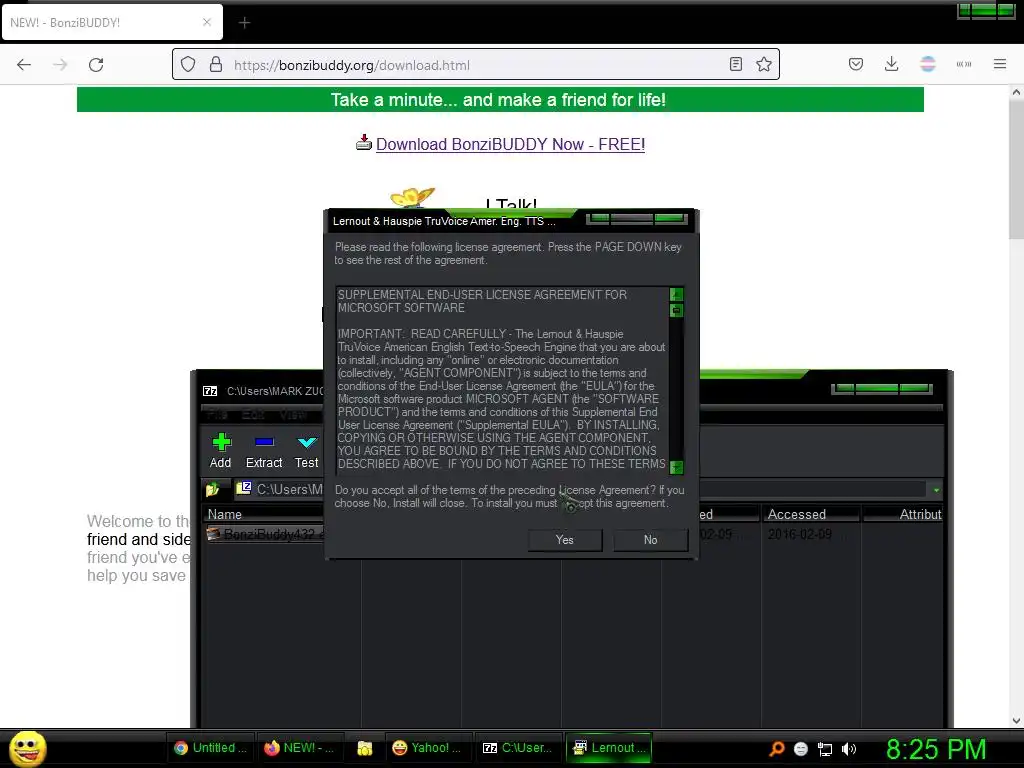Open the browser Downloads panel
1024x768 pixels.
[x=891, y=64]
